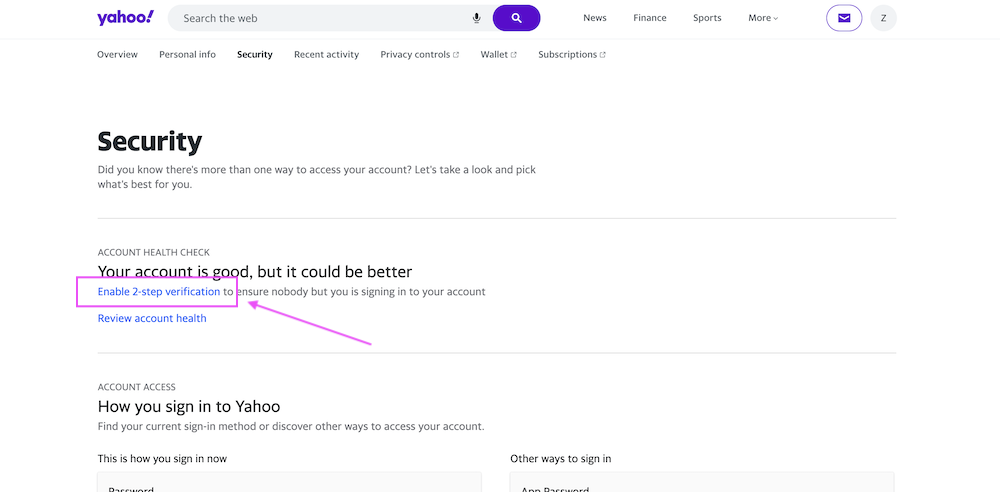Click the Enable 2-step verification link
The height and width of the screenshot is (492, 1000).
(159, 292)
